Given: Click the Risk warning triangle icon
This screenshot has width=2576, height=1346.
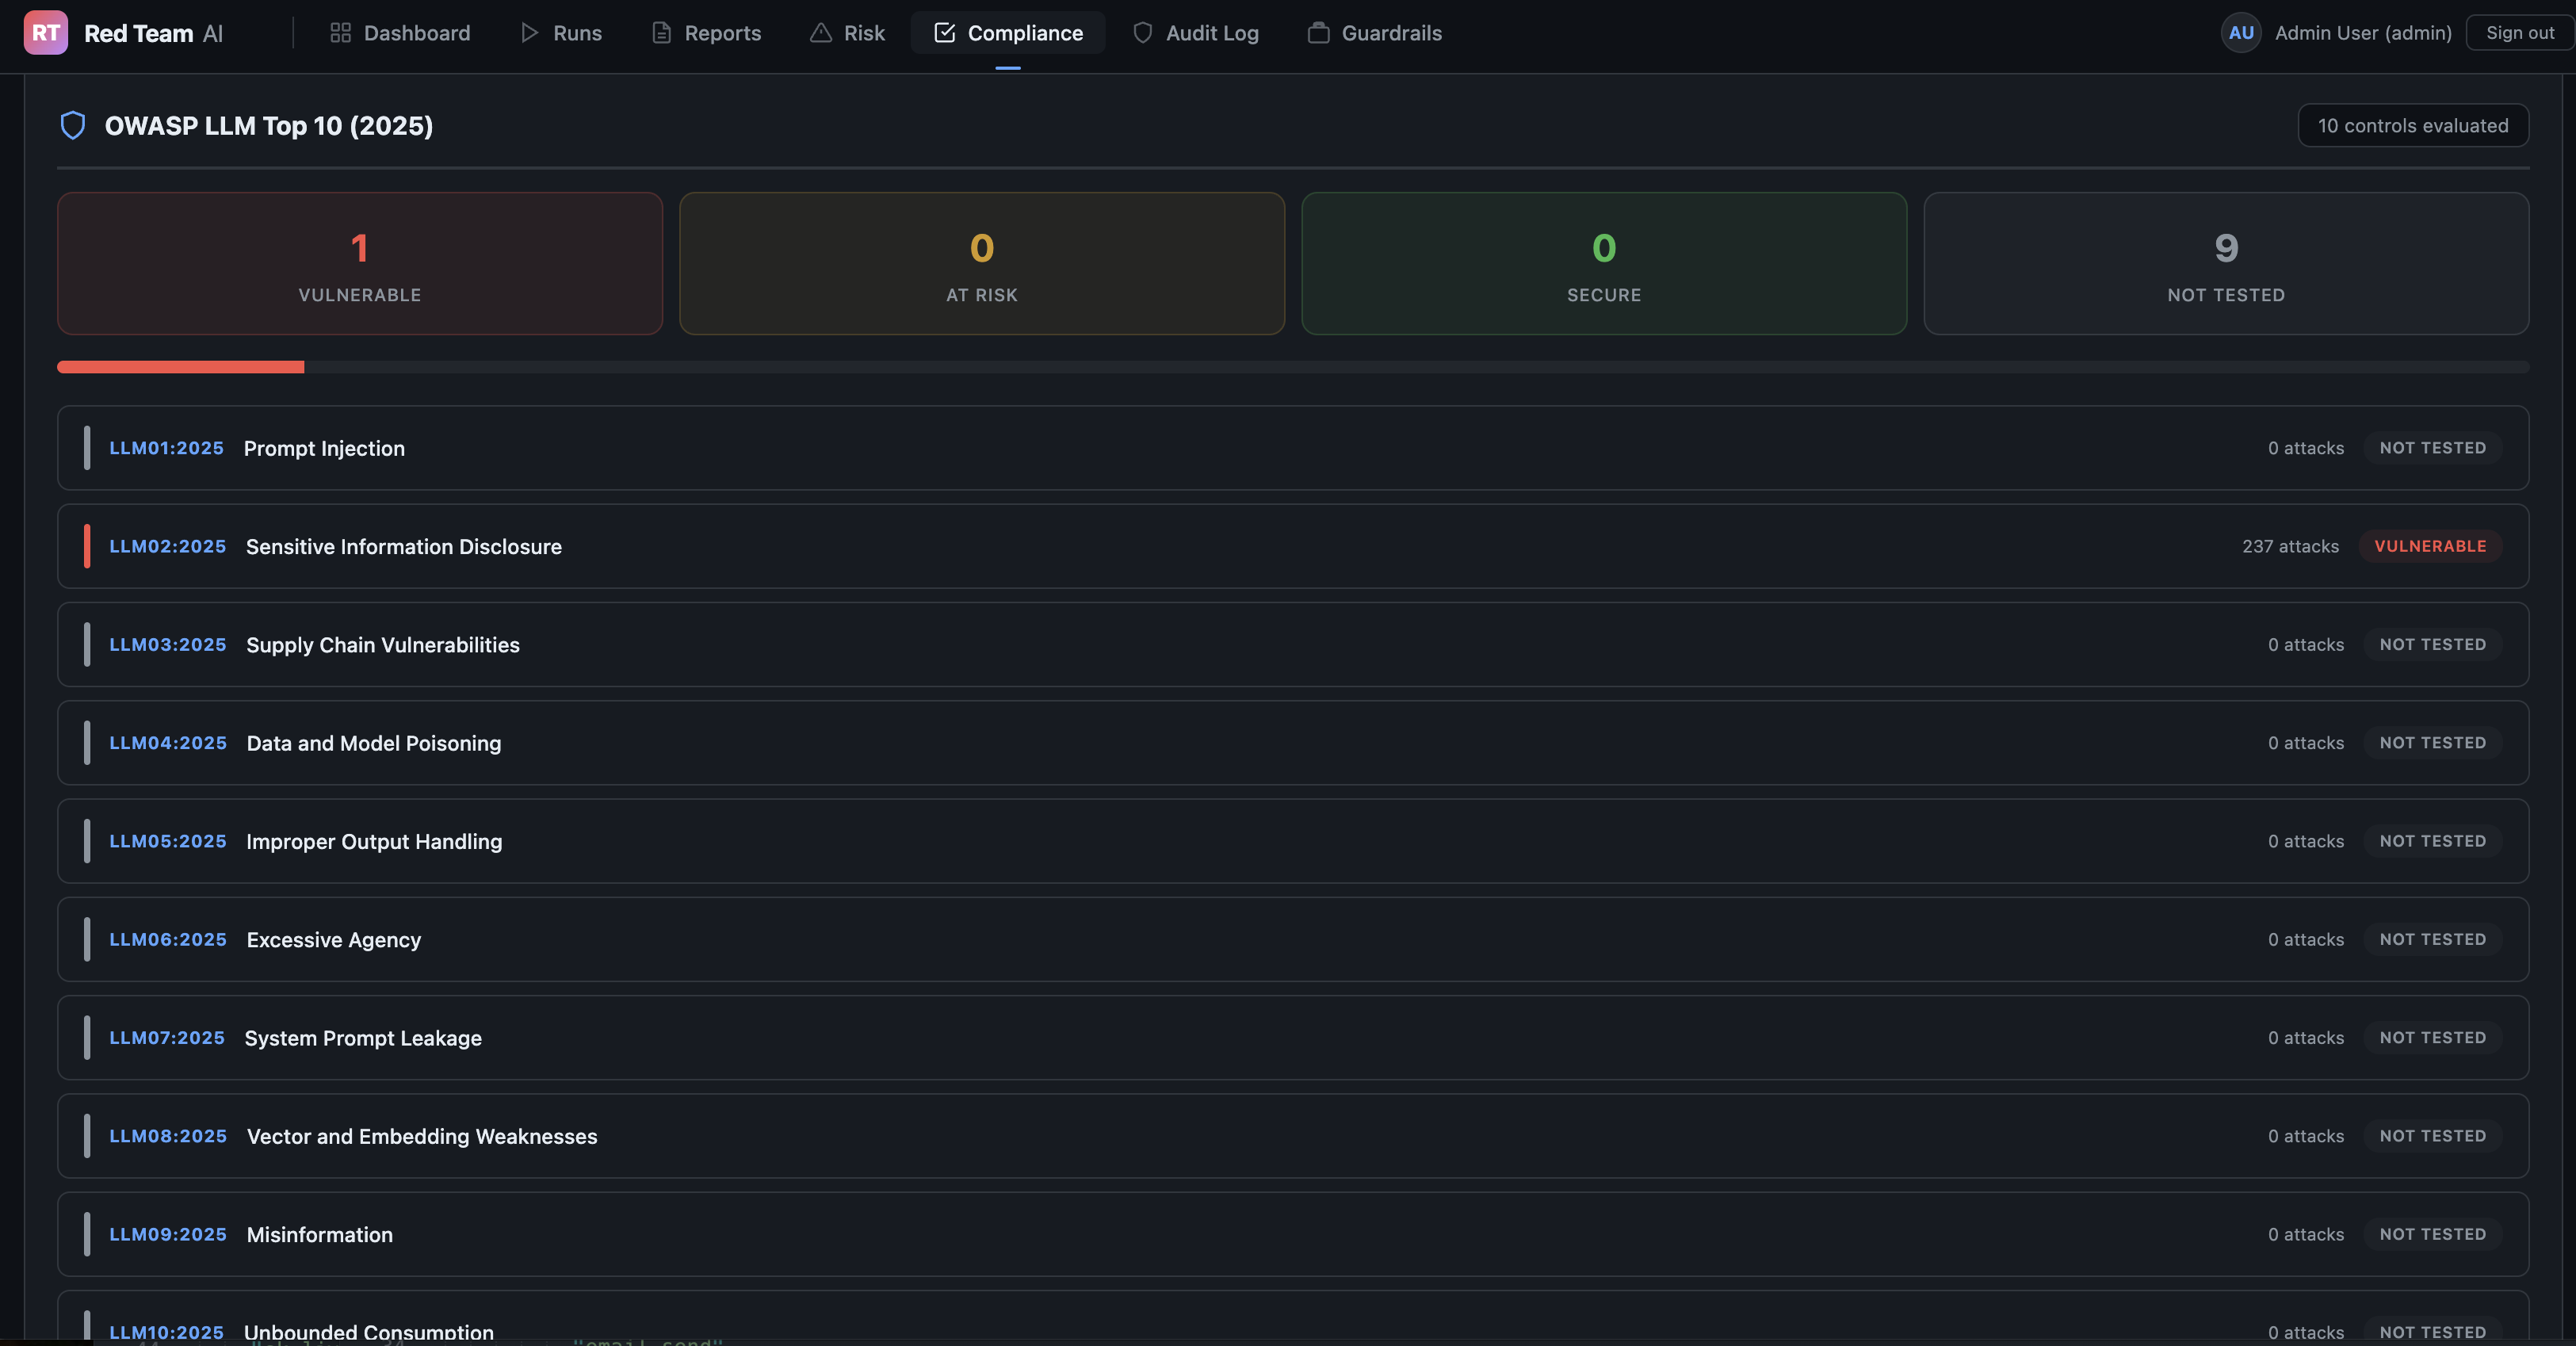Looking at the screenshot, I should click(x=820, y=33).
